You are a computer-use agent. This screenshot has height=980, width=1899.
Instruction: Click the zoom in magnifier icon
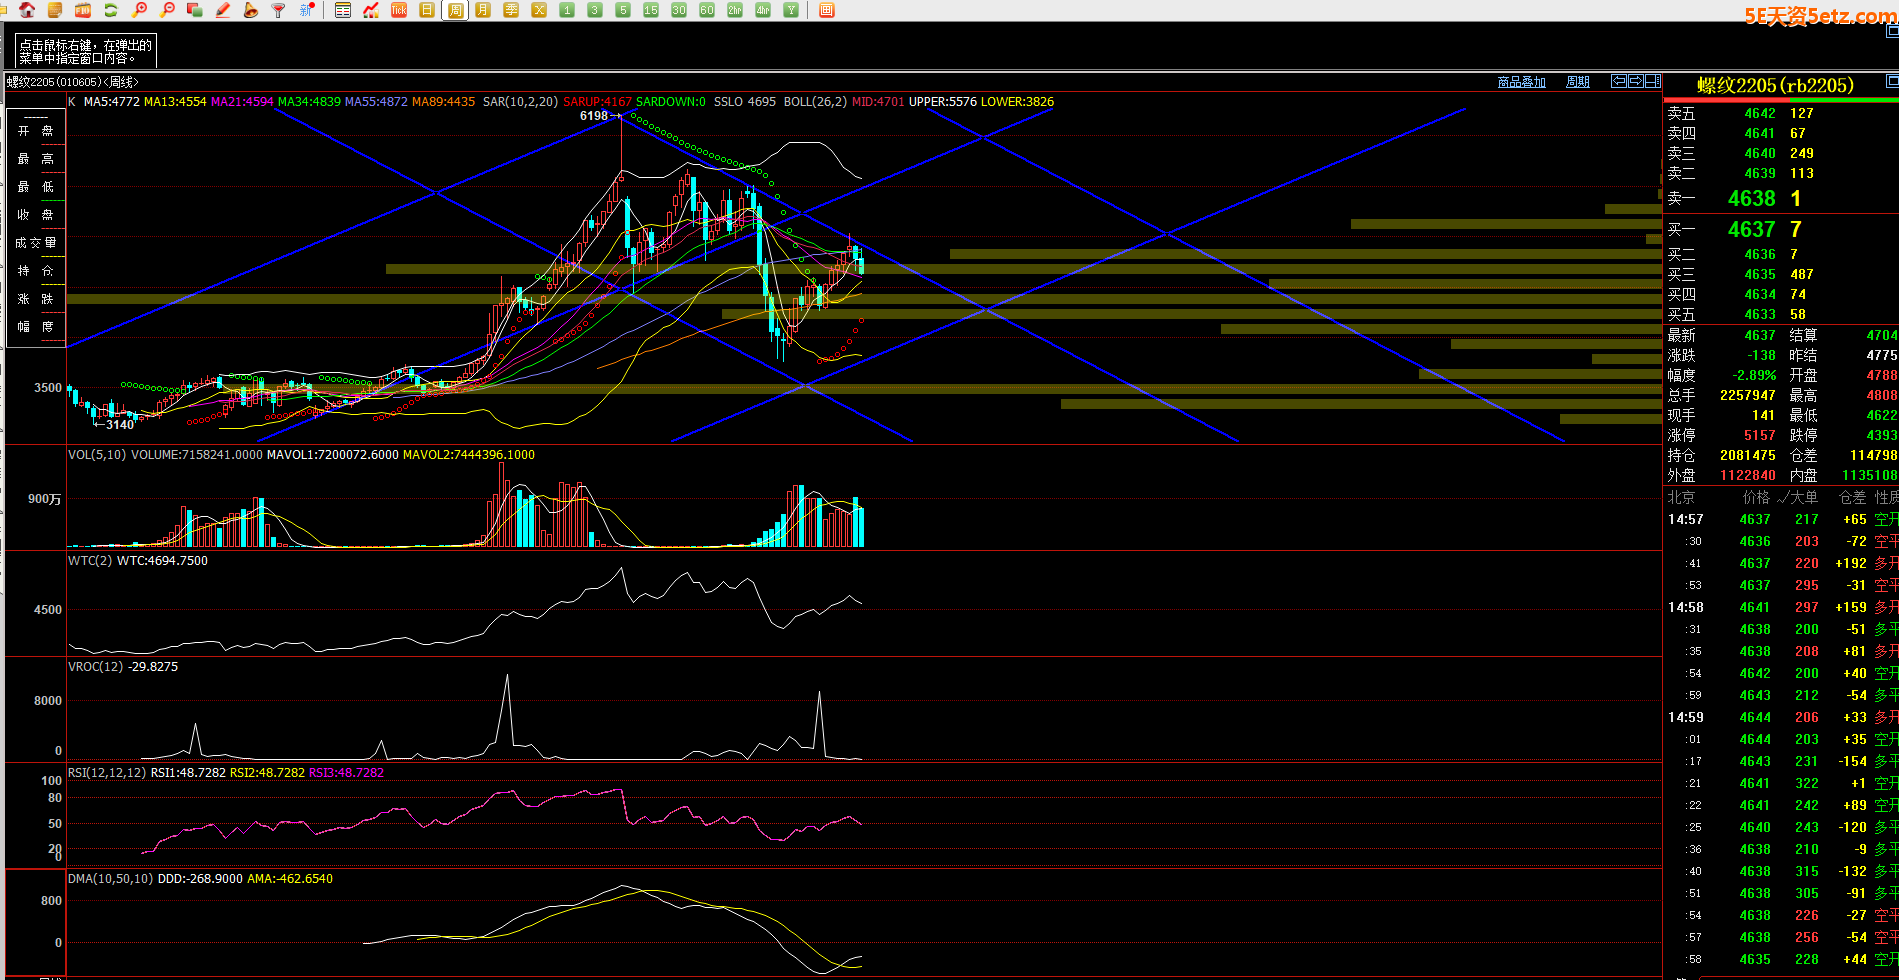click(x=140, y=10)
